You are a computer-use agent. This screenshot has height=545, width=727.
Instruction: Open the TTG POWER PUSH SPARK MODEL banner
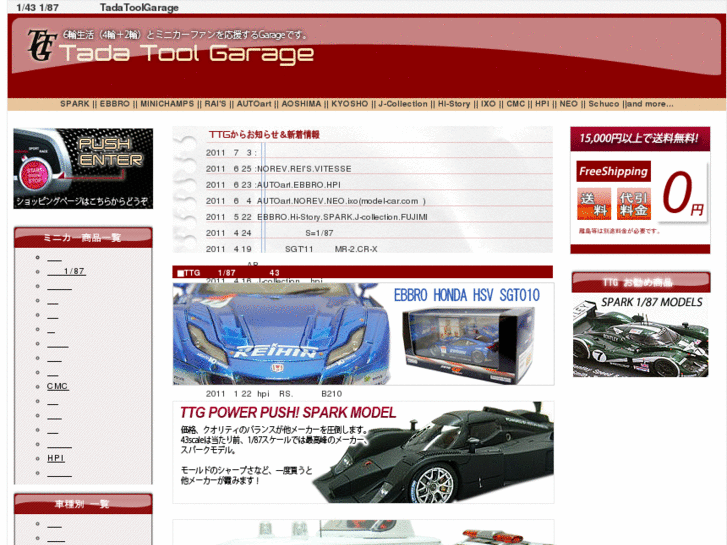click(364, 452)
